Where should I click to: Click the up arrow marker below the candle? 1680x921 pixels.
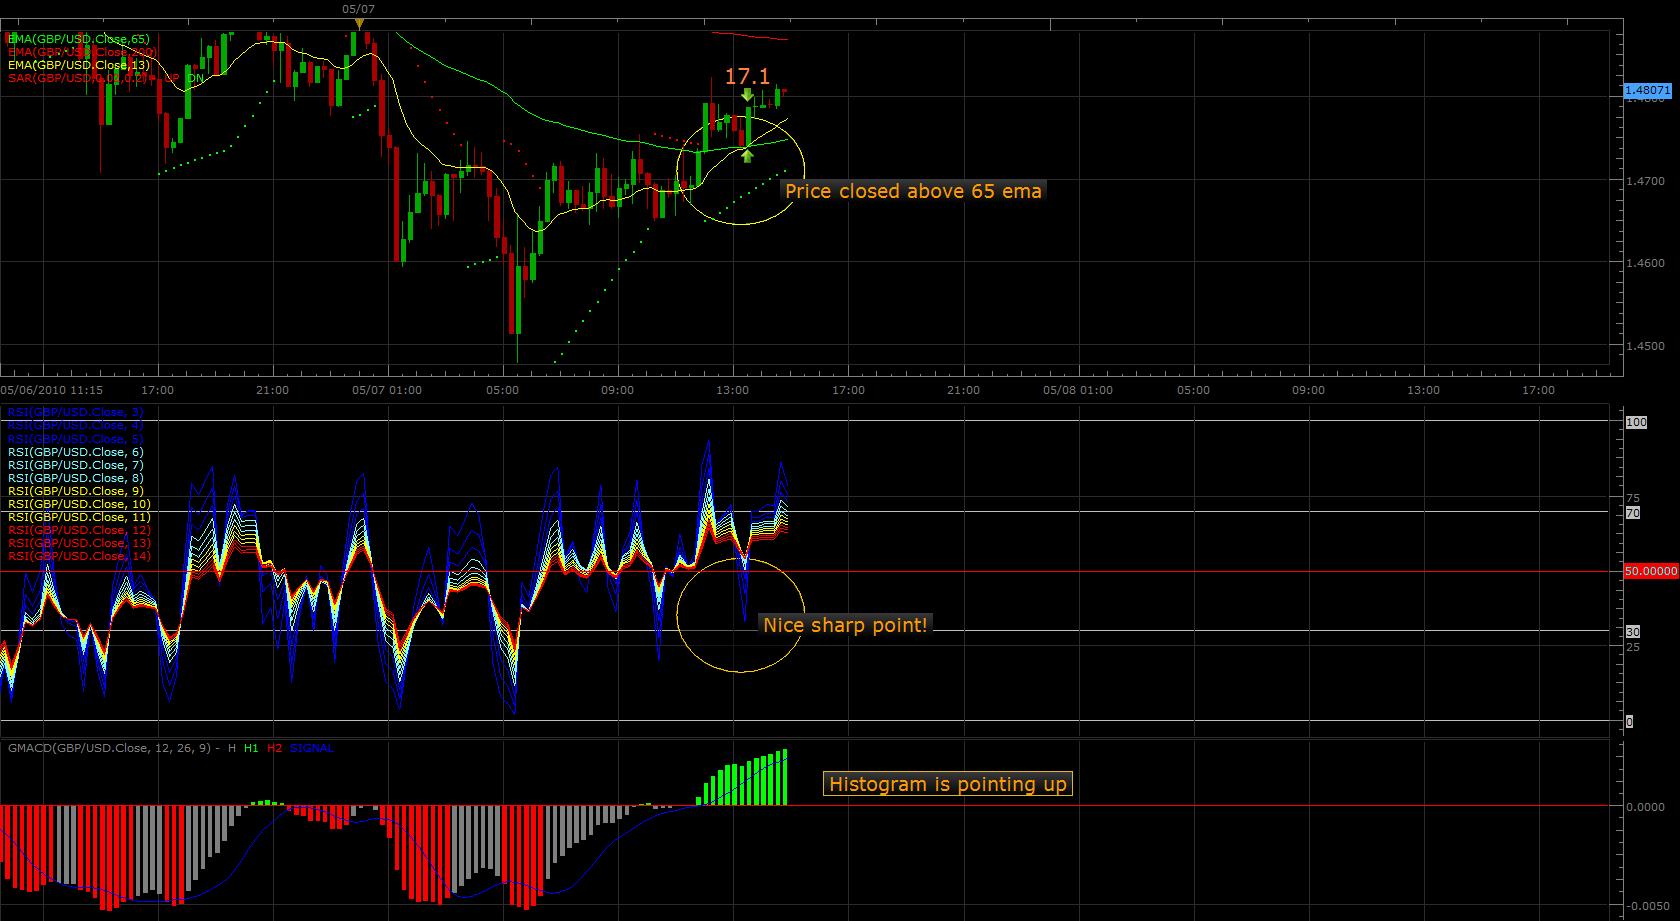pos(747,155)
